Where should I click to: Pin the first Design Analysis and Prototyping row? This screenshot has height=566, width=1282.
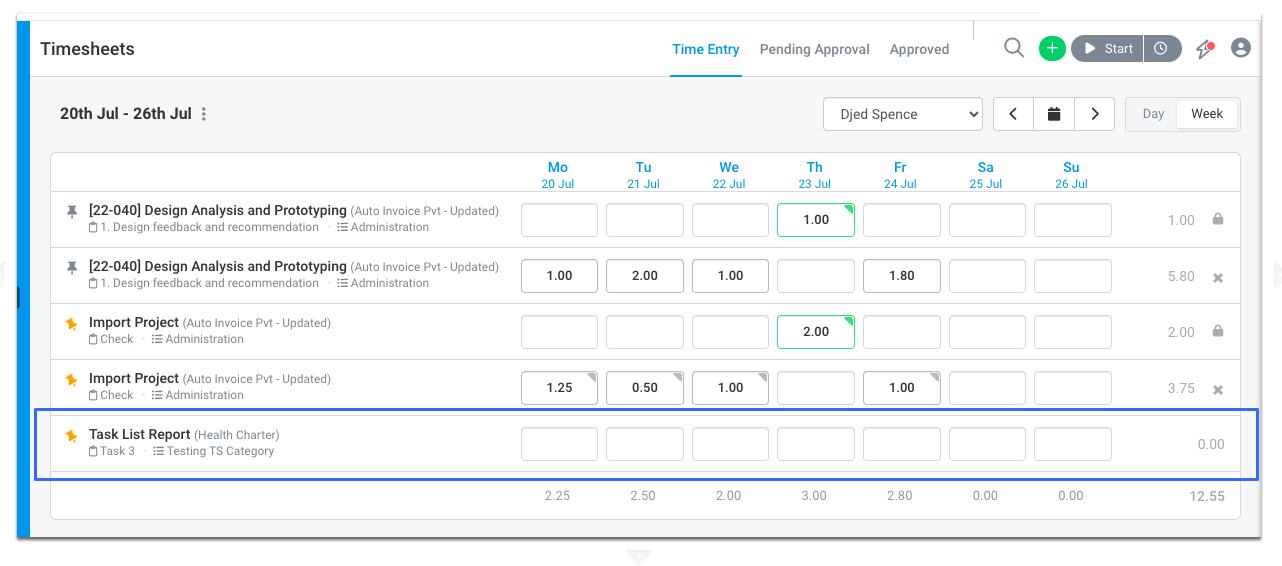(x=71, y=211)
